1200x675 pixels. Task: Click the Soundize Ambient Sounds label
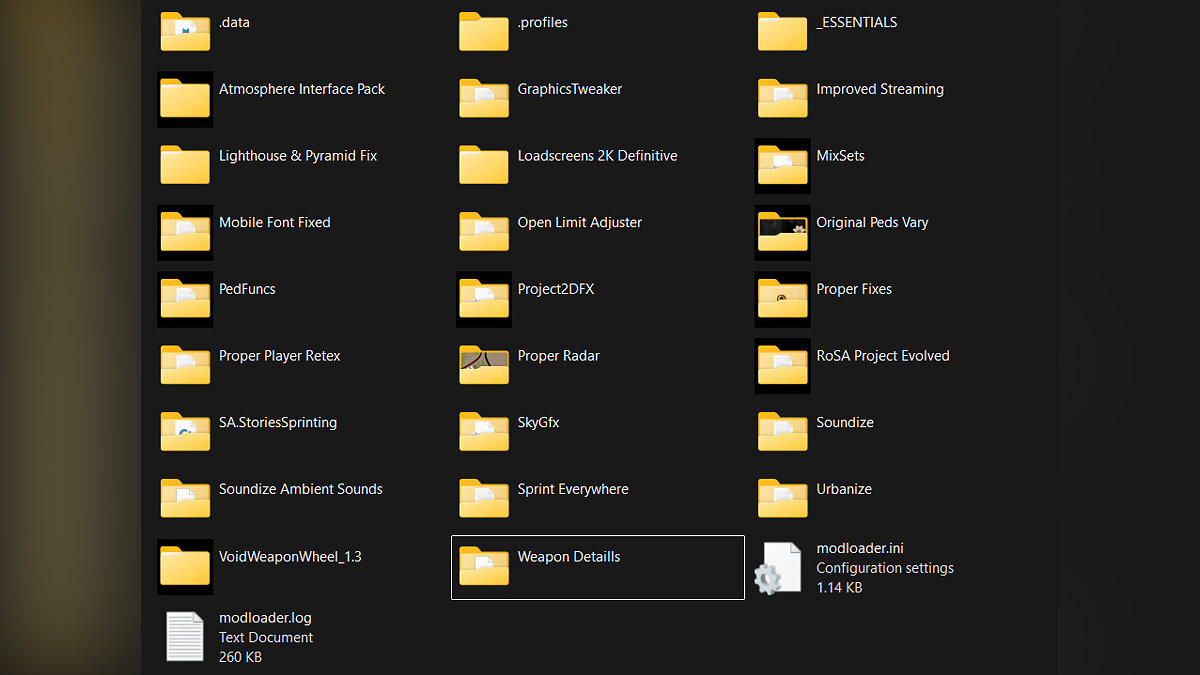(300, 489)
